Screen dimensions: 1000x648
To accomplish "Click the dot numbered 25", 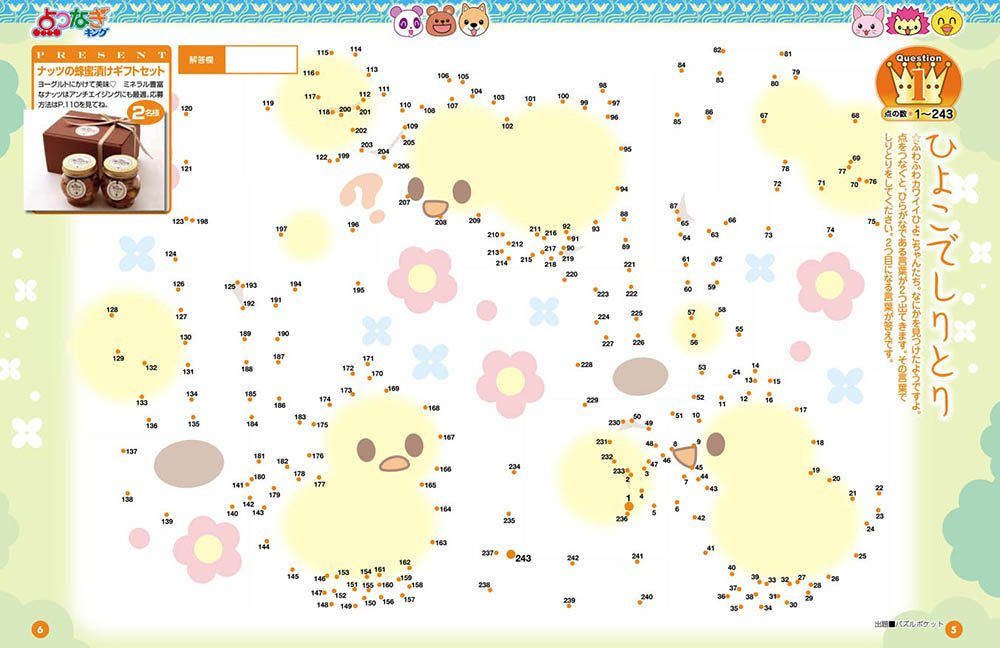I will (x=856, y=556).
